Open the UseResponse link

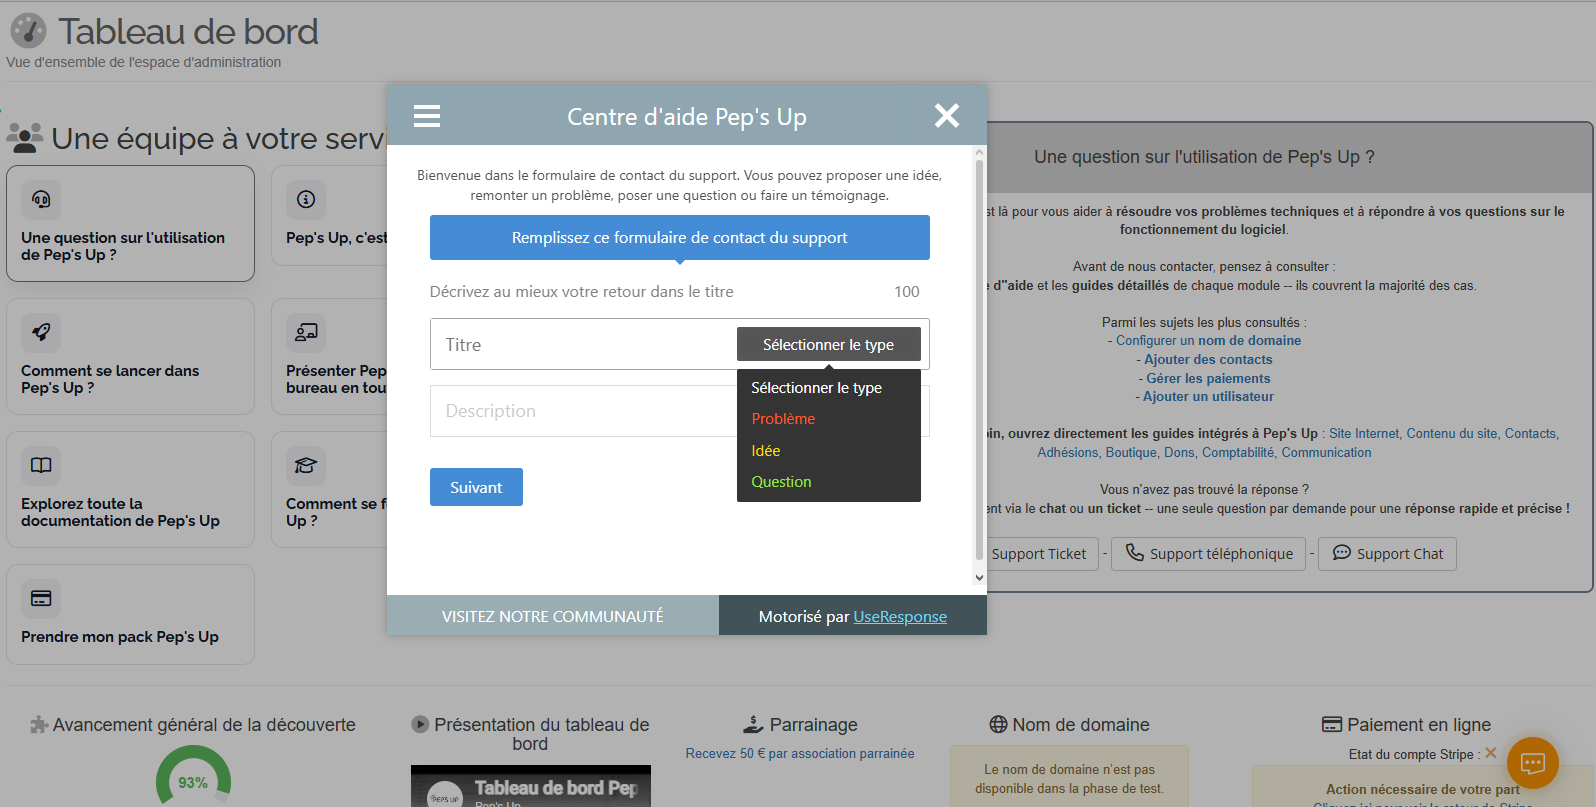899,616
